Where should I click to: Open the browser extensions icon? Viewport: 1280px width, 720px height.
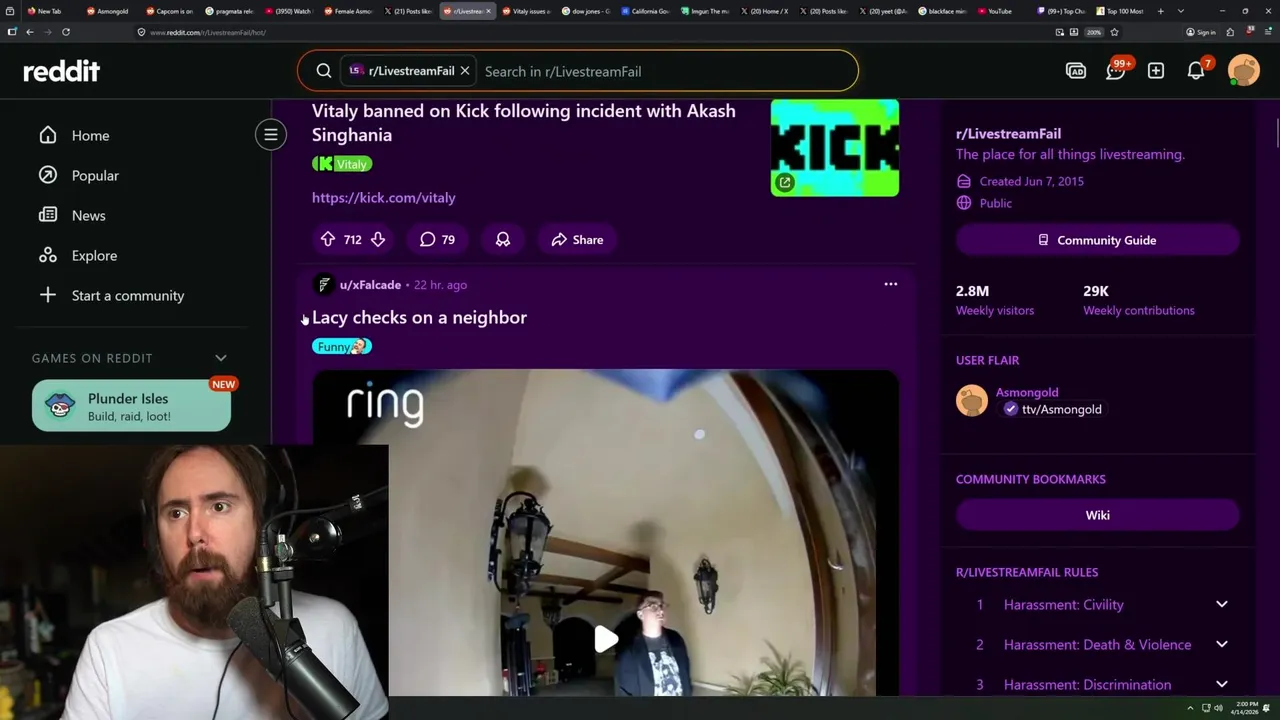(1231, 32)
